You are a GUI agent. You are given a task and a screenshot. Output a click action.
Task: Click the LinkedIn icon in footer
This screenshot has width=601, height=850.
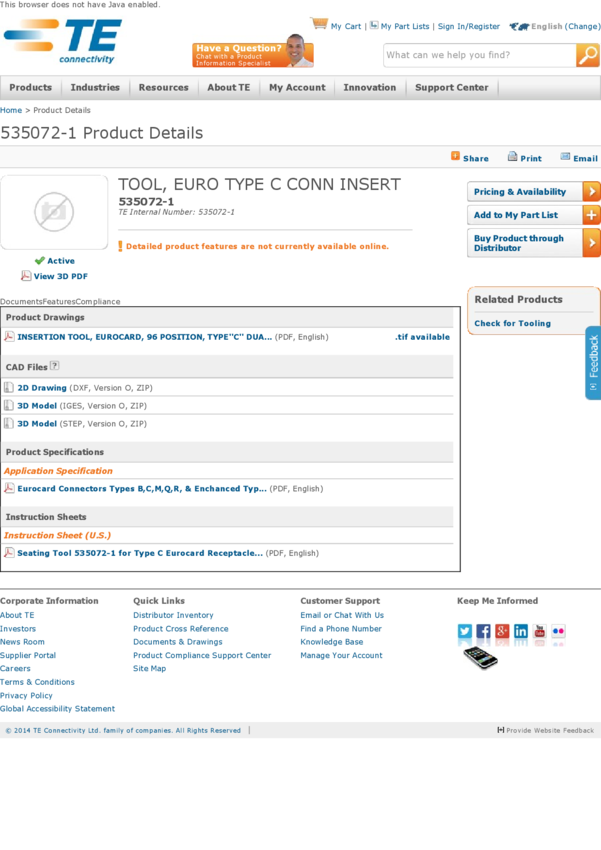click(521, 631)
